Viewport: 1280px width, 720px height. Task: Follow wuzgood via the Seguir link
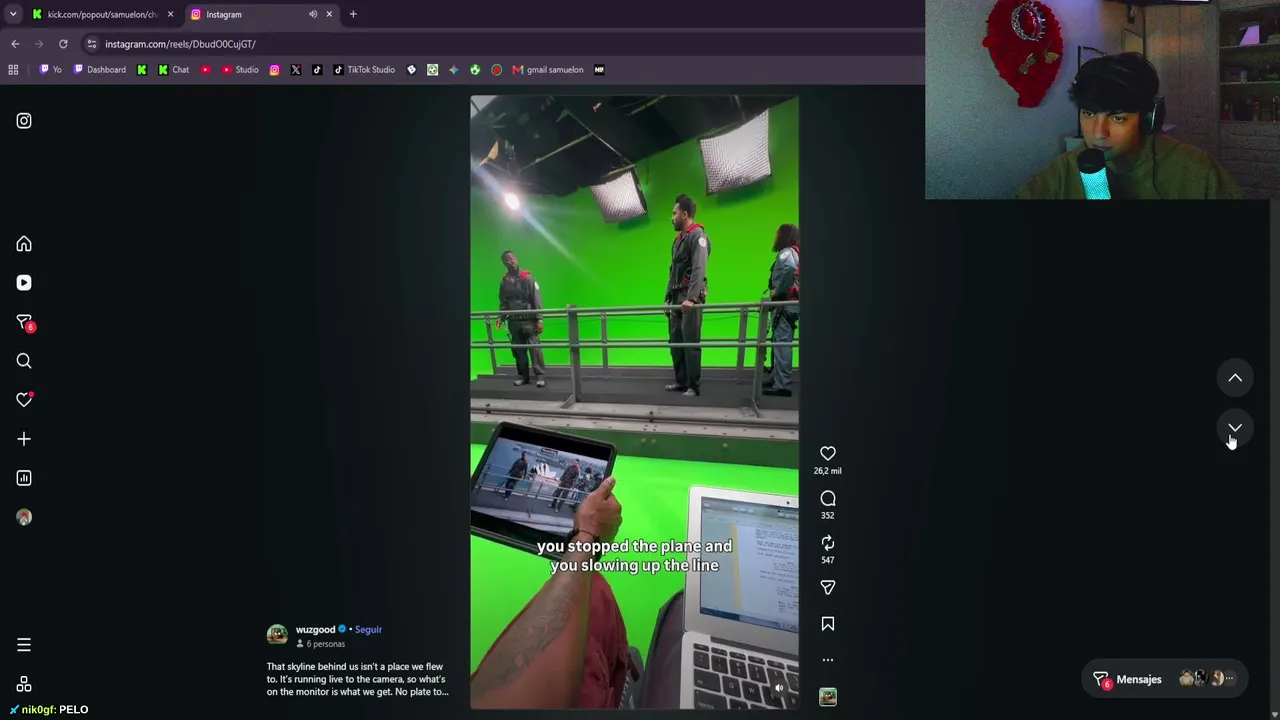point(368,630)
